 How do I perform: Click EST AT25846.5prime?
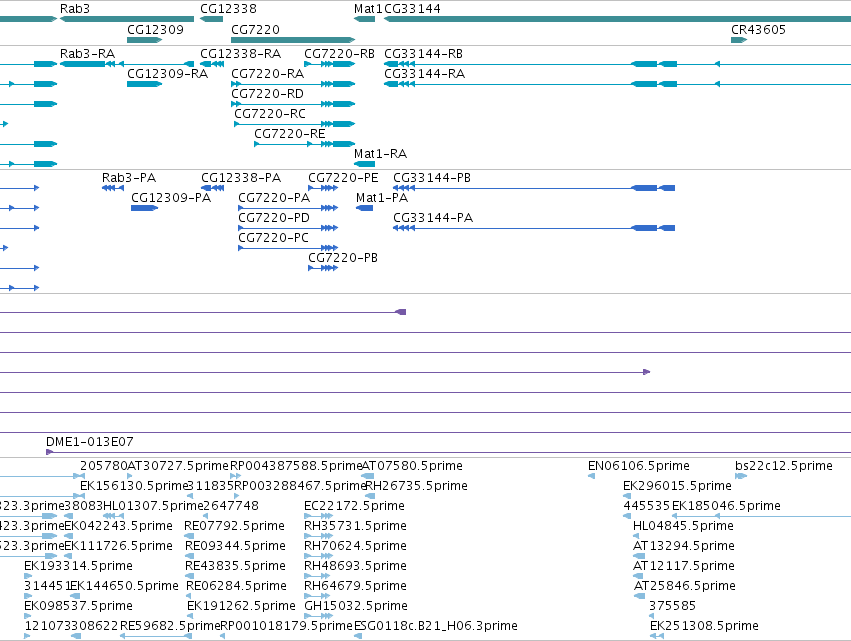(685, 586)
